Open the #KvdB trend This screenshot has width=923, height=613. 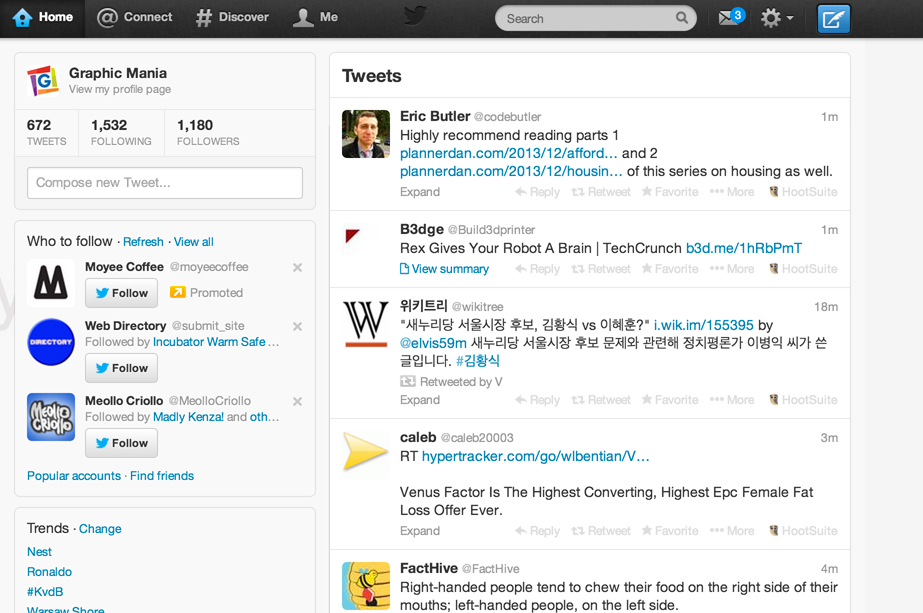click(45, 592)
